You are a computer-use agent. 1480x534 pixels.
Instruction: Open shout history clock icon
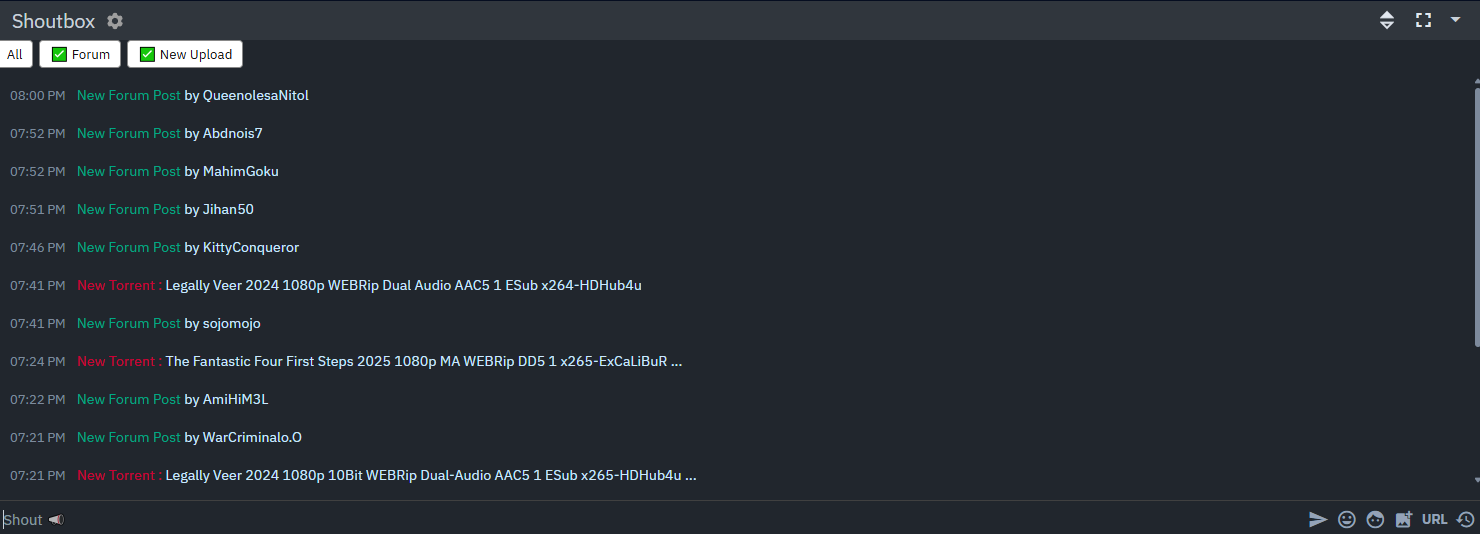tap(1465, 519)
